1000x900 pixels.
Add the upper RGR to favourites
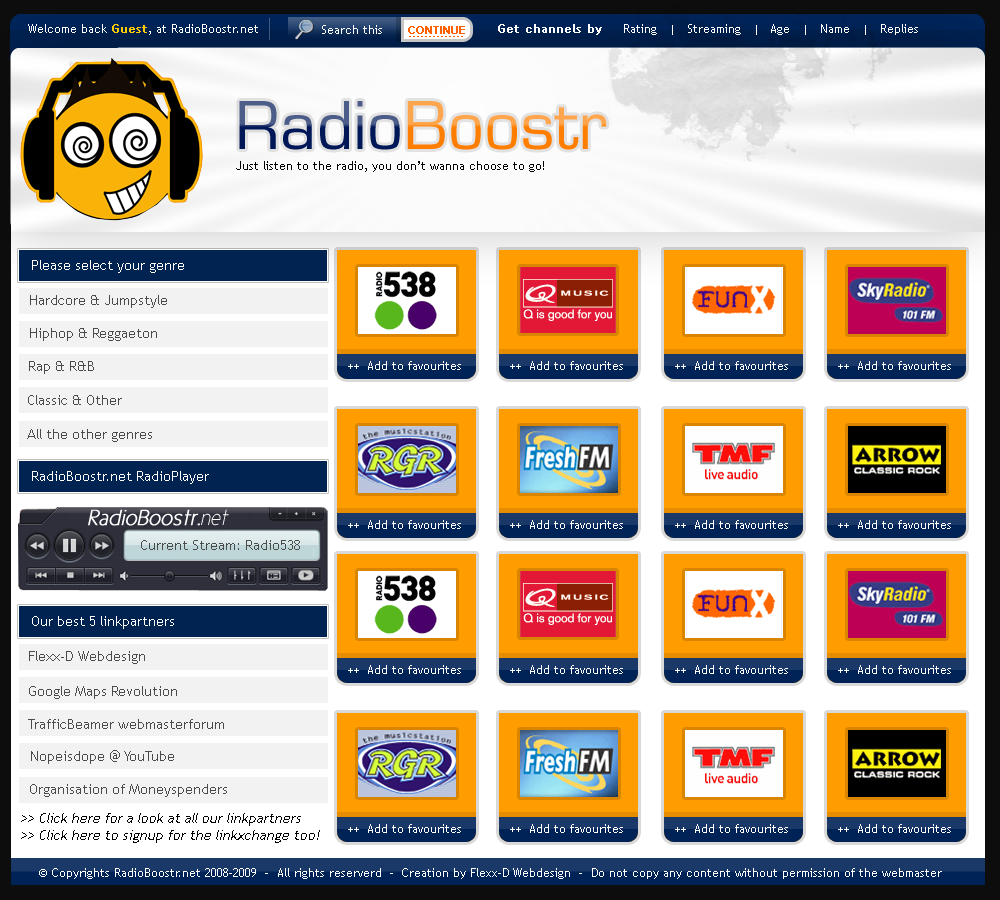coord(406,525)
